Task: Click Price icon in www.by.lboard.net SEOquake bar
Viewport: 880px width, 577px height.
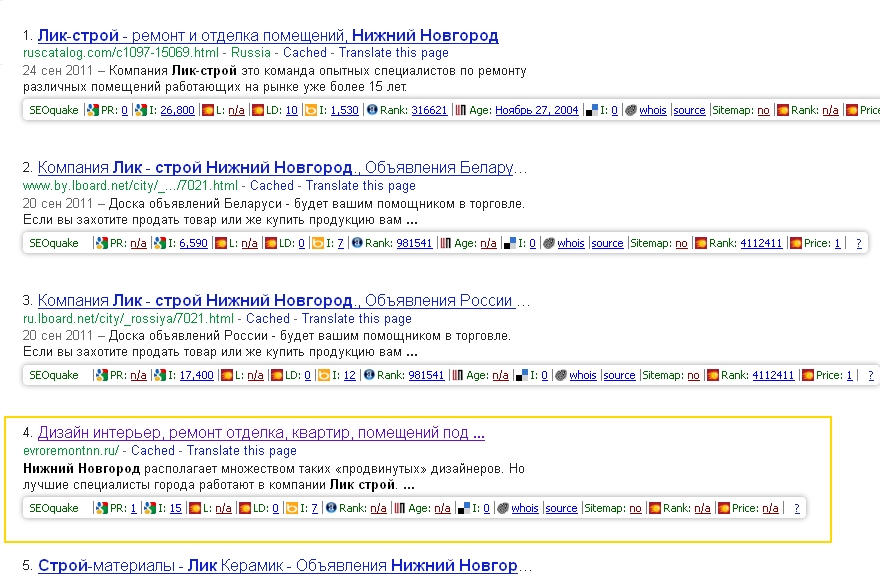Action: tap(795, 243)
